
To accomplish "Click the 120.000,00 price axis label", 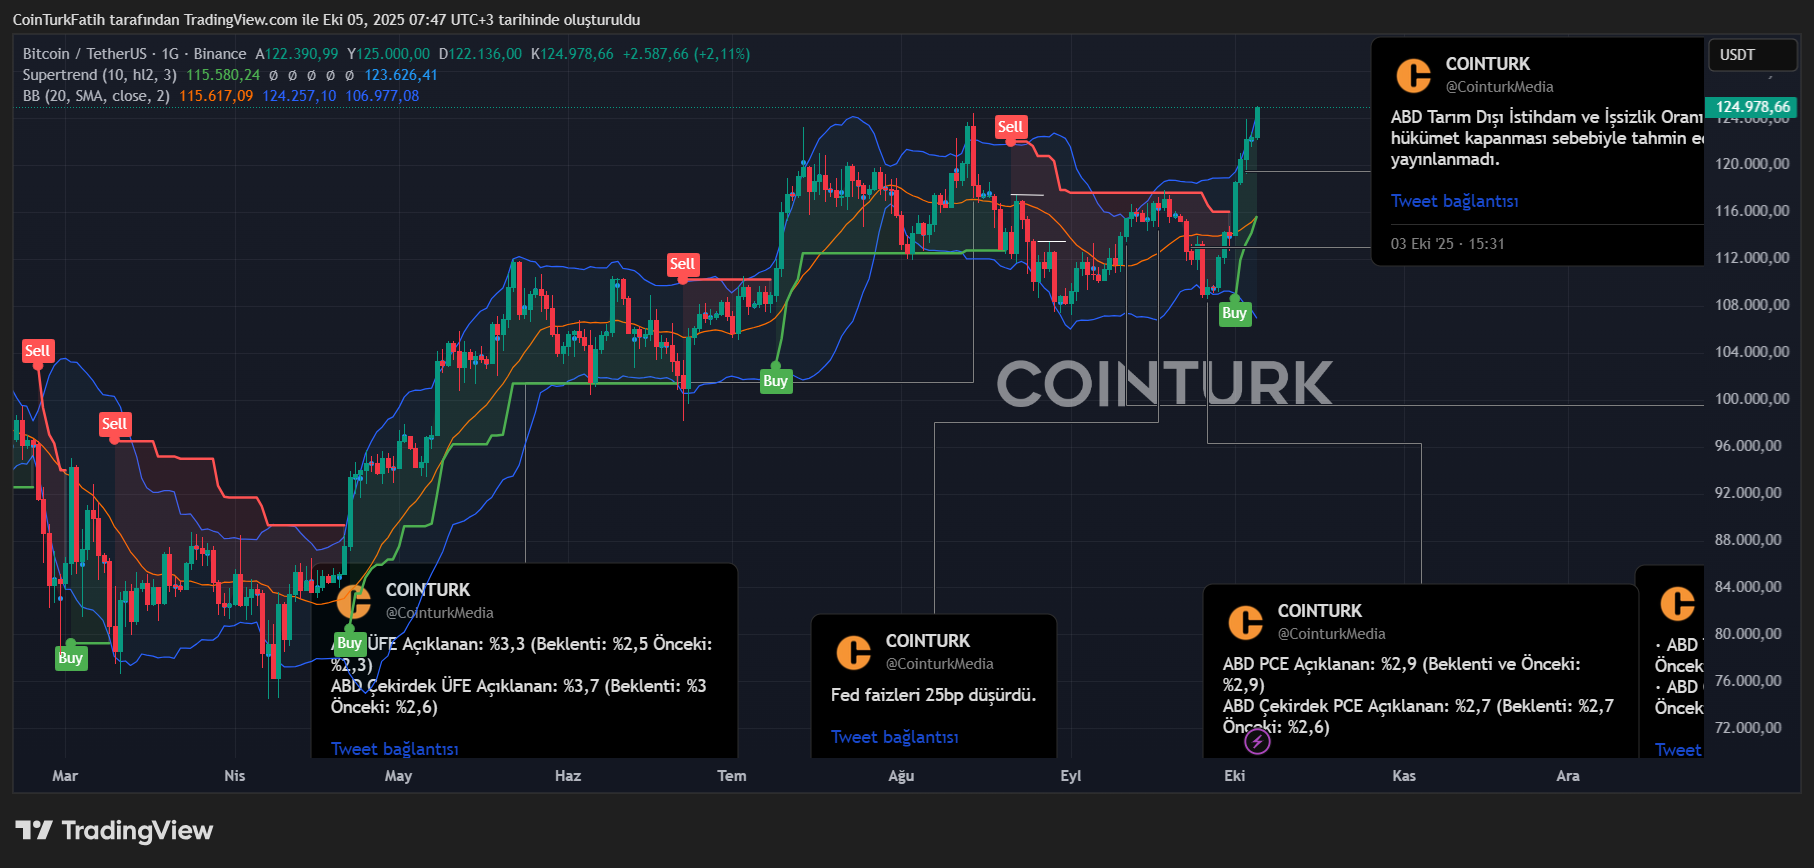I will coord(1752,164).
